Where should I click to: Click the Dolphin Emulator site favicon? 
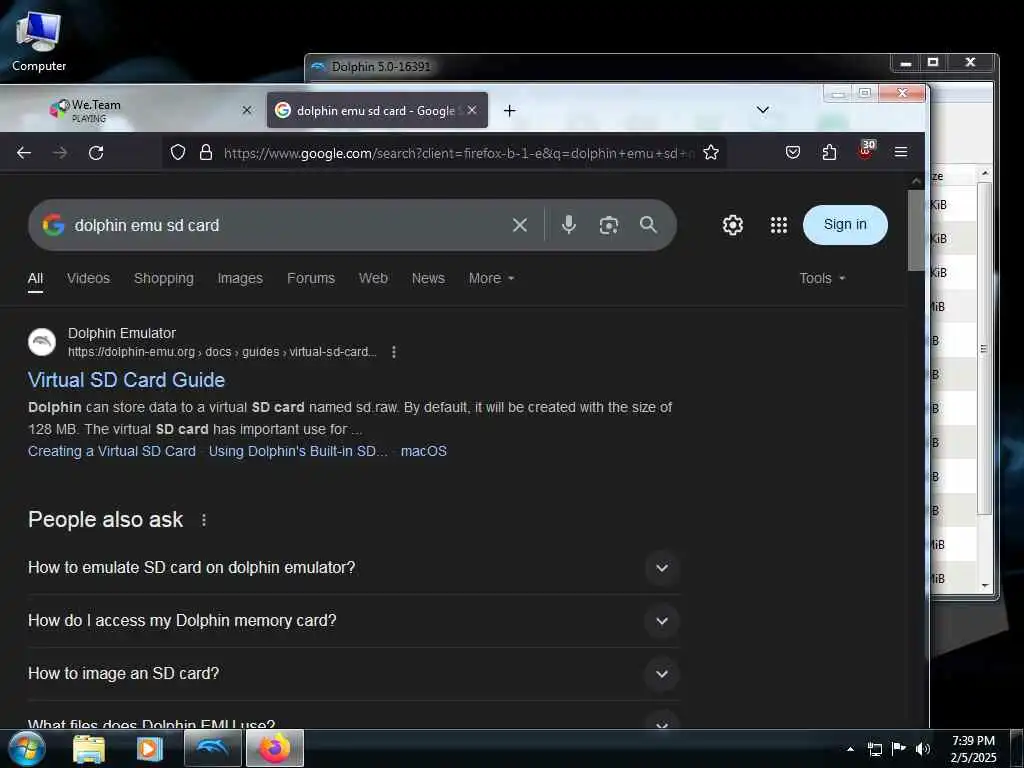point(42,342)
